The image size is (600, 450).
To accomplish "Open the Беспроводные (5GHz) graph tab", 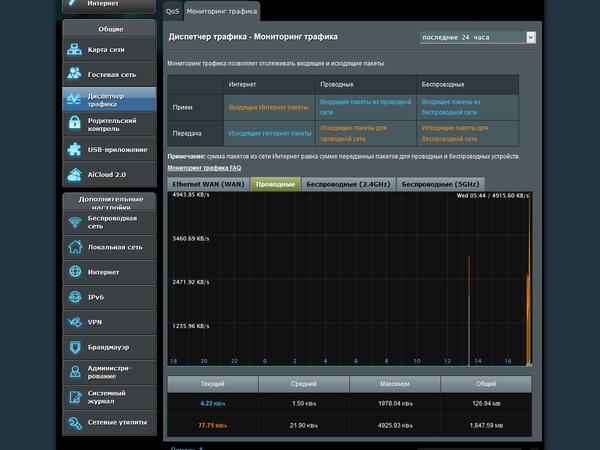I will (x=440, y=184).
